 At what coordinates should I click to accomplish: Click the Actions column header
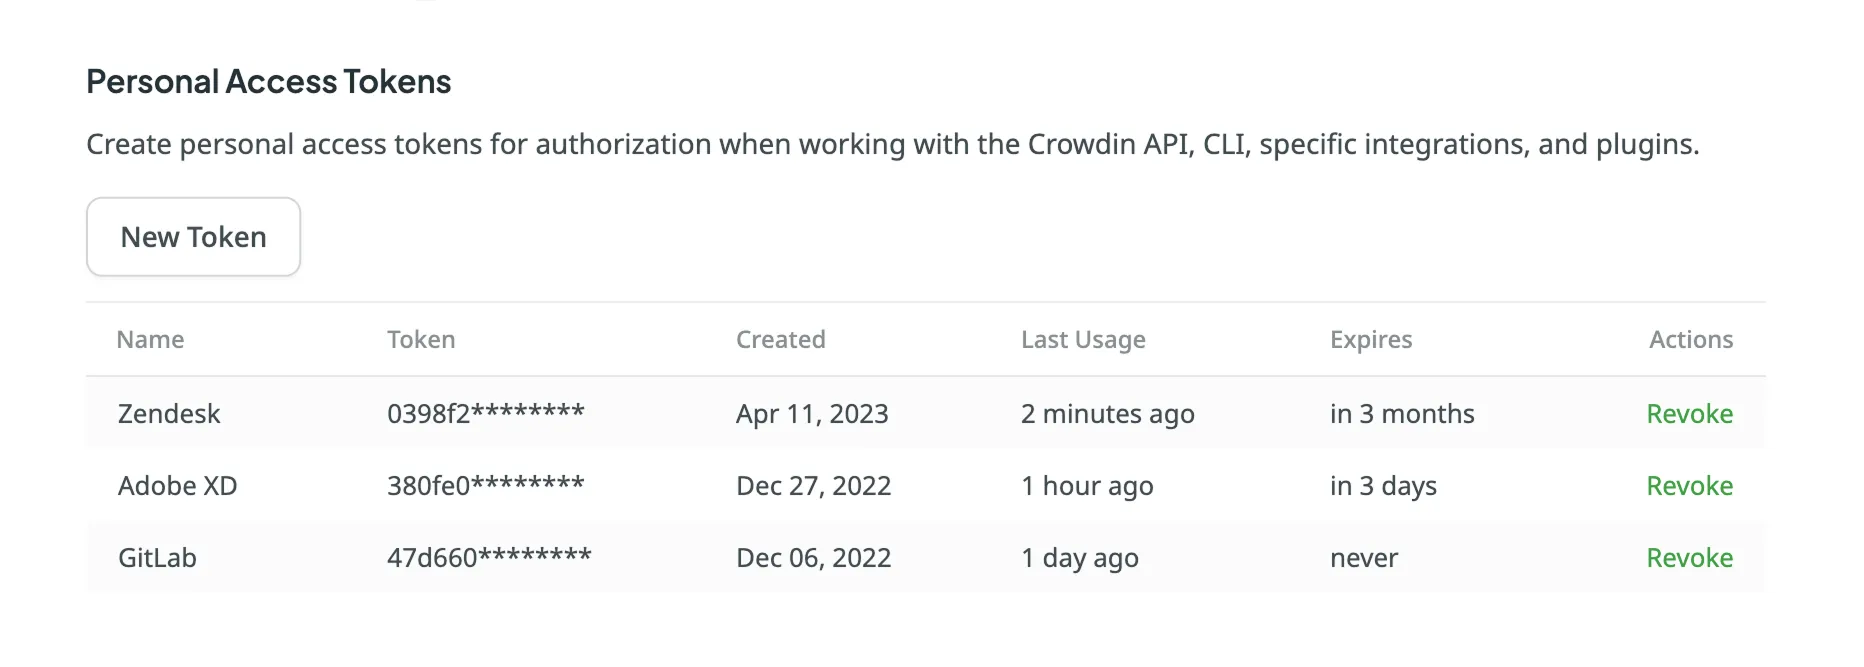coord(1690,340)
